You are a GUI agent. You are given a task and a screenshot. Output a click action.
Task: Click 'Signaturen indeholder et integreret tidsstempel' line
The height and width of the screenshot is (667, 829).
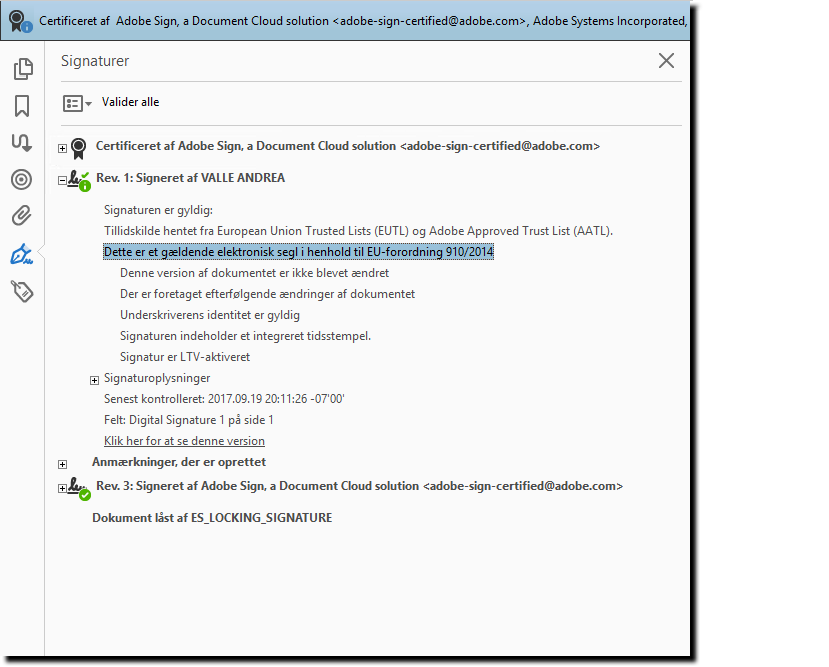coord(245,336)
